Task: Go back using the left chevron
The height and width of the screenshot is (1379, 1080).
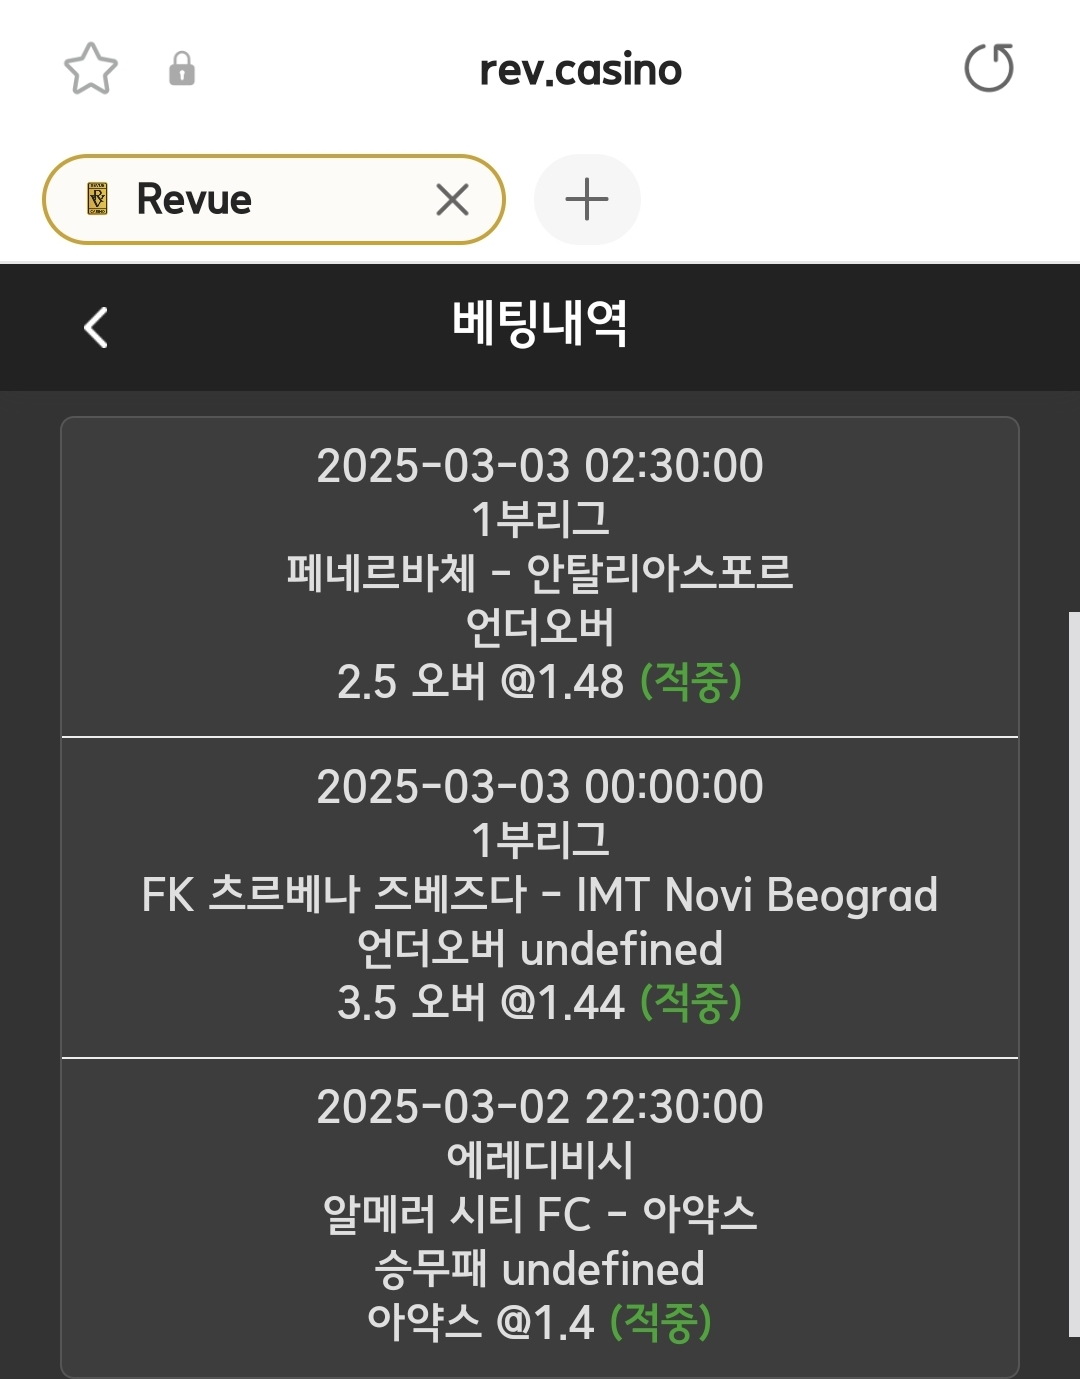Action: tap(96, 327)
